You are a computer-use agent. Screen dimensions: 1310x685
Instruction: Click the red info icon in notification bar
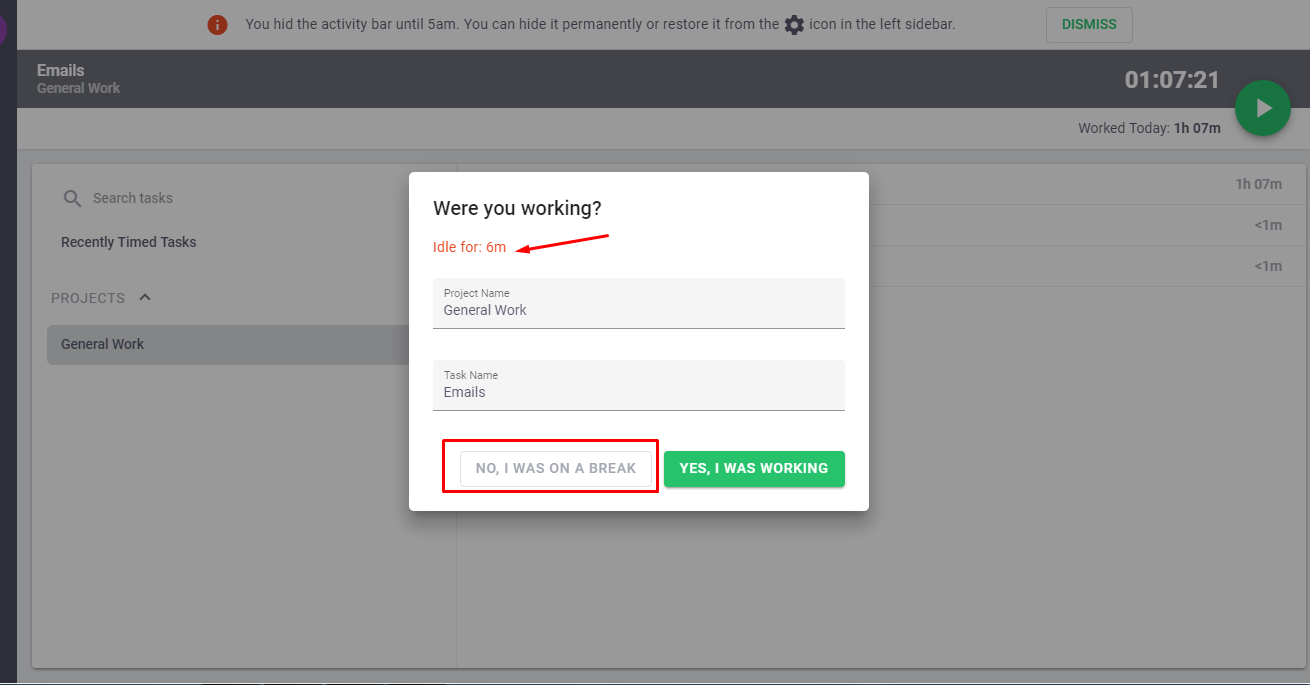pos(217,25)
